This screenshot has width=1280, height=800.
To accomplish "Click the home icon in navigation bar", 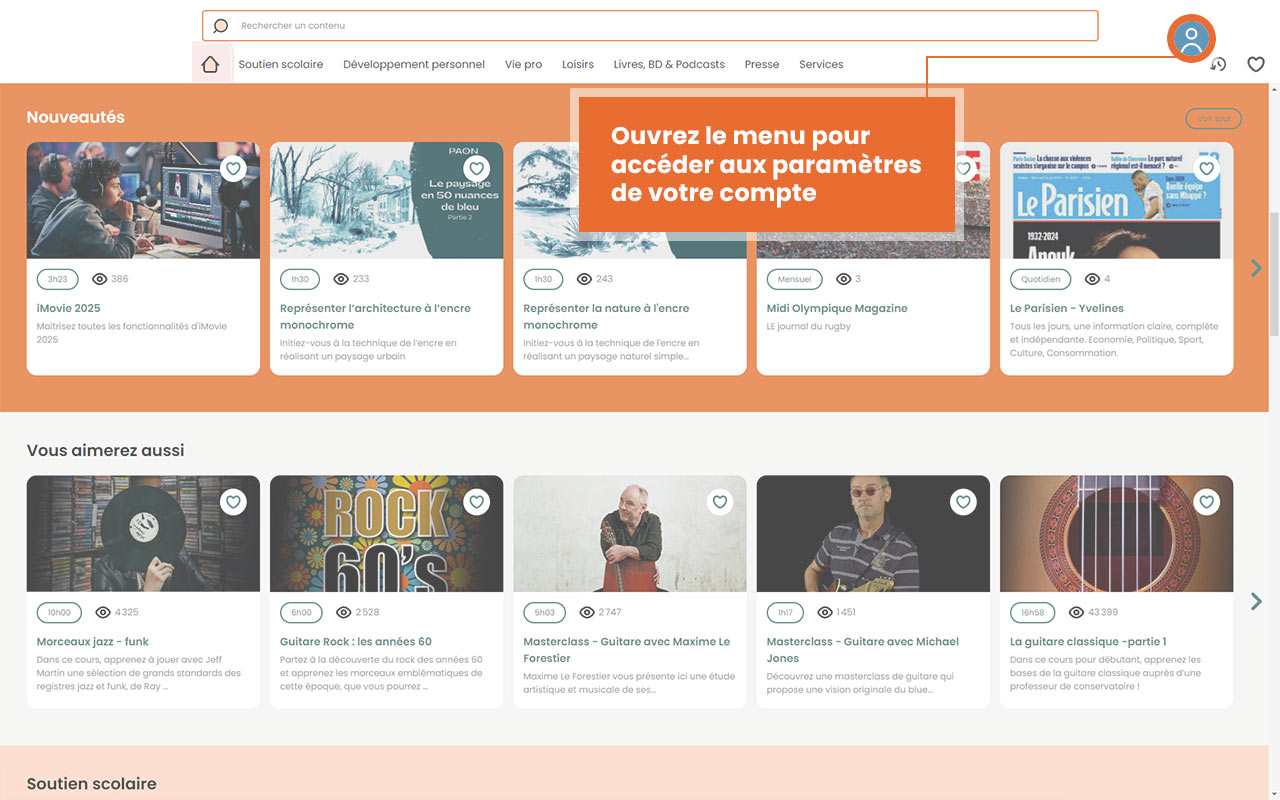I will (x=210, y=64).
